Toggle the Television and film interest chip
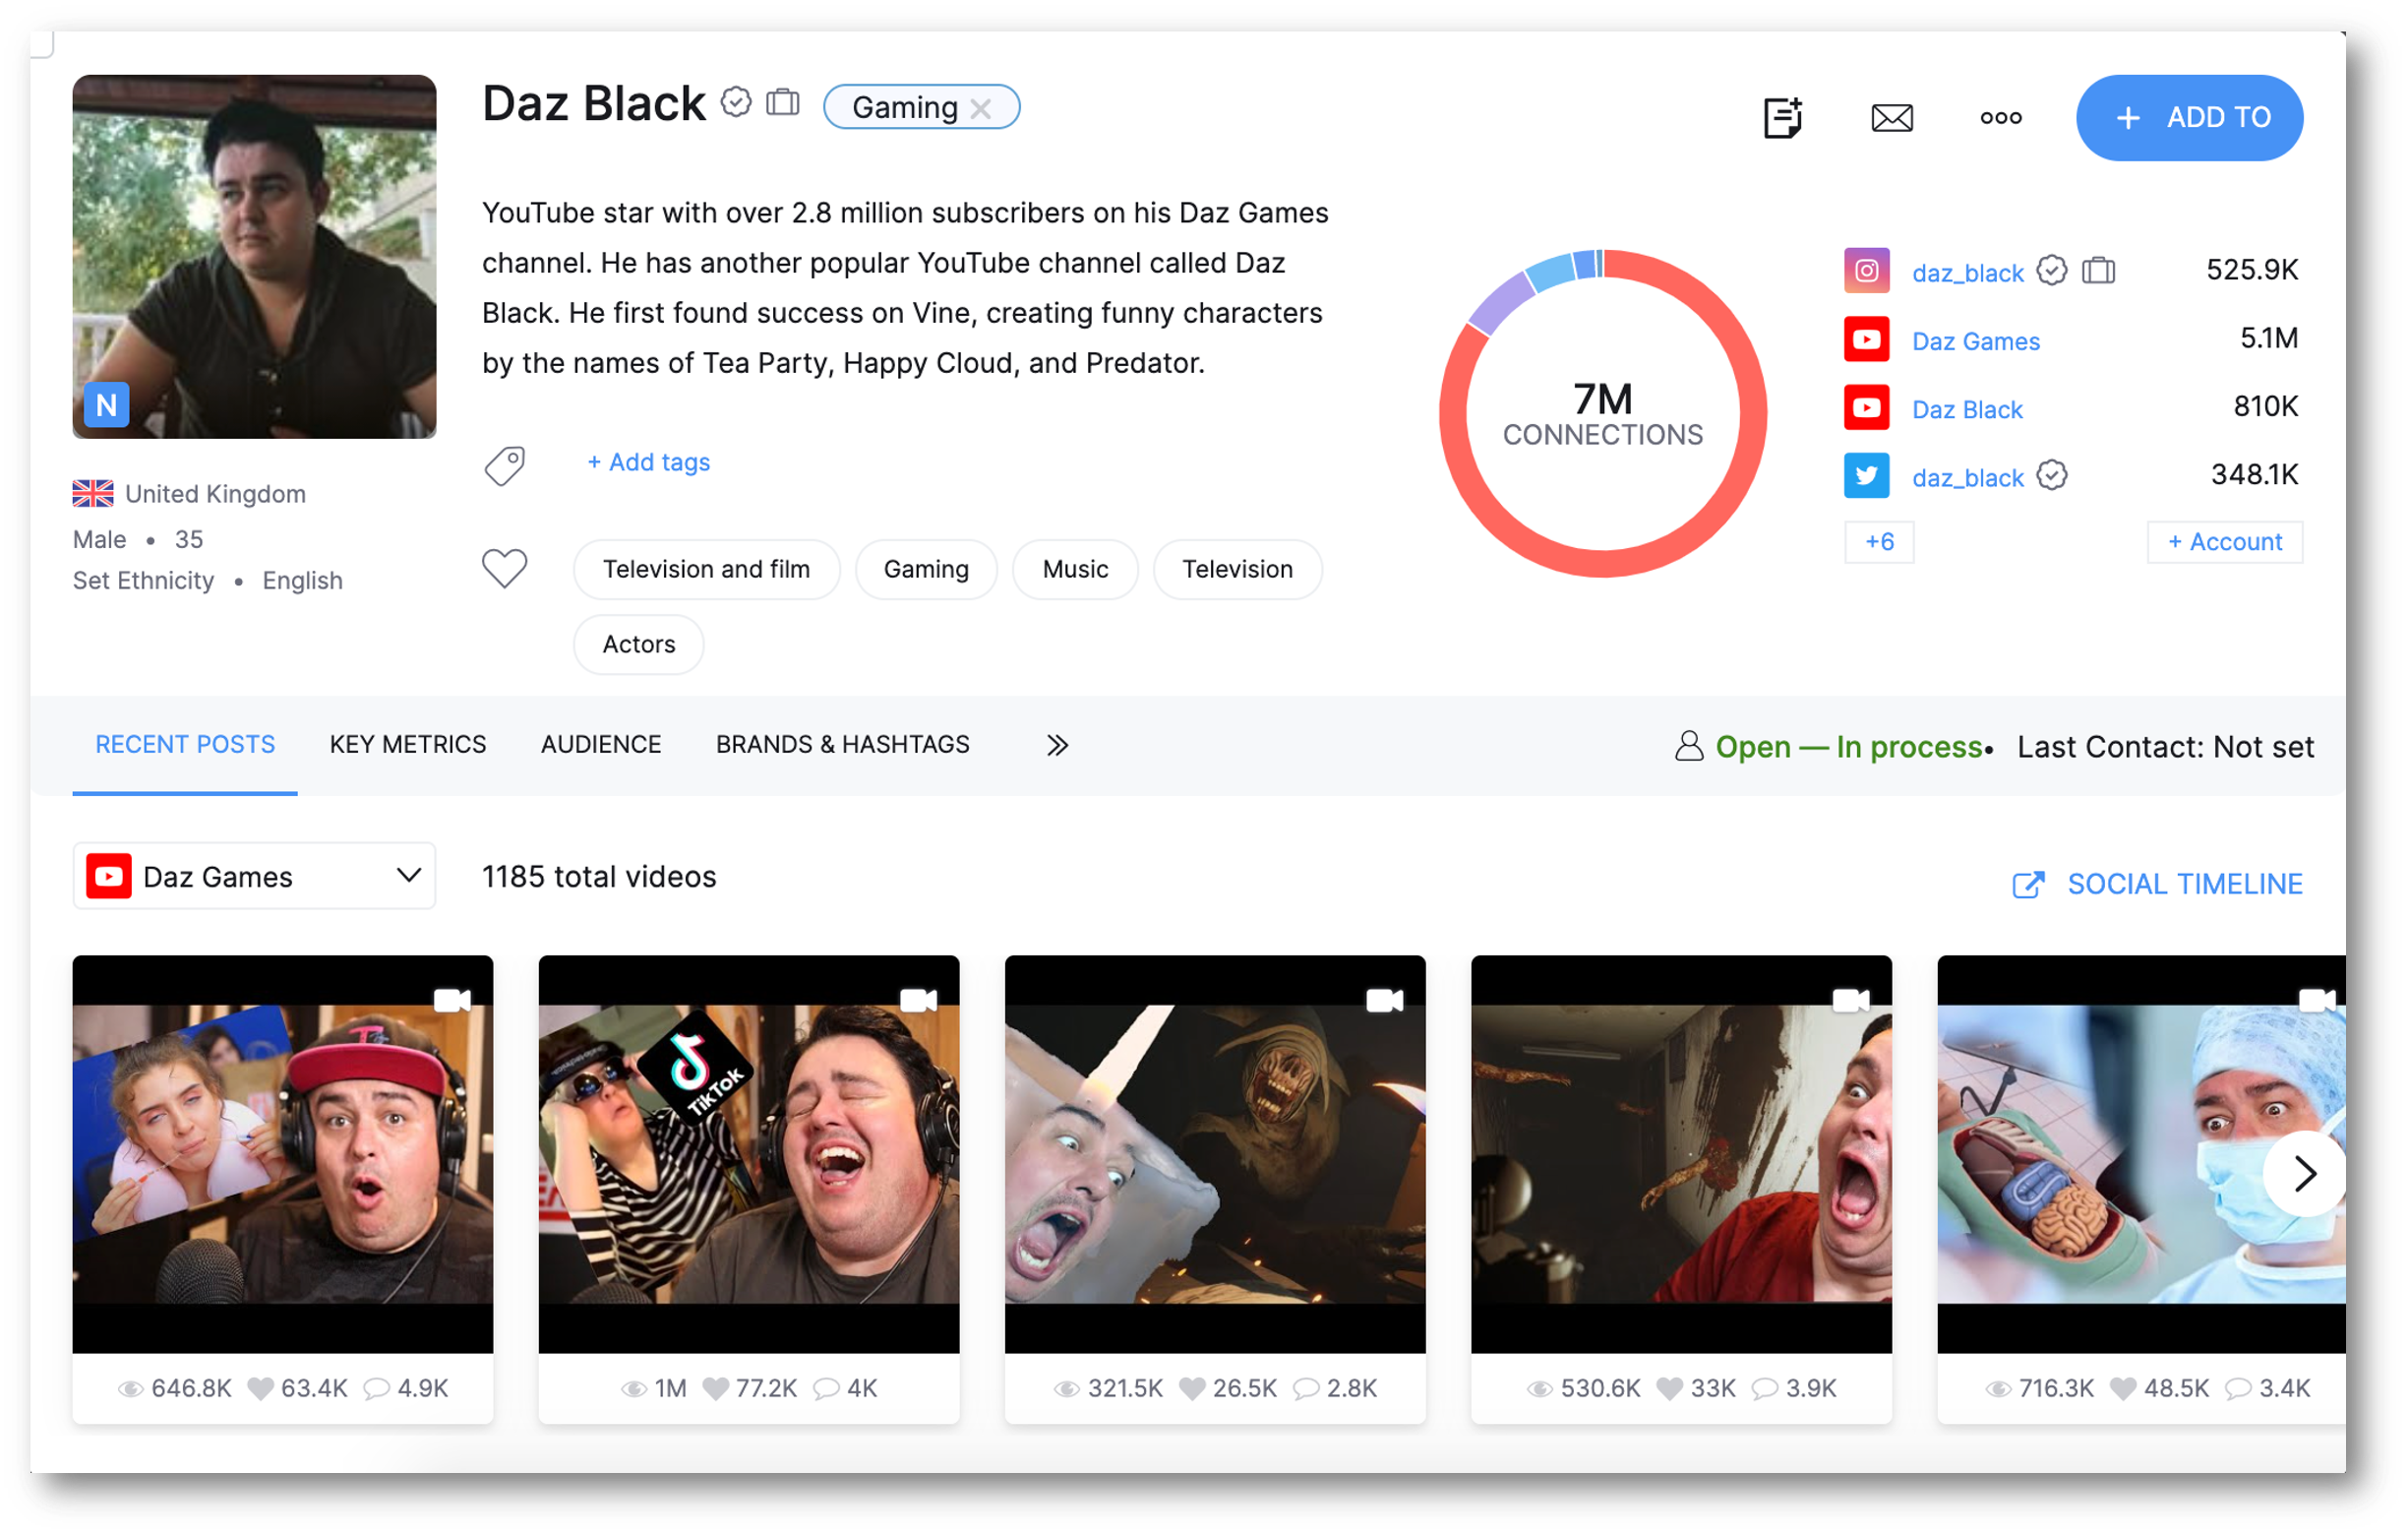2408x1535 pixels. [x=706, y=569]
